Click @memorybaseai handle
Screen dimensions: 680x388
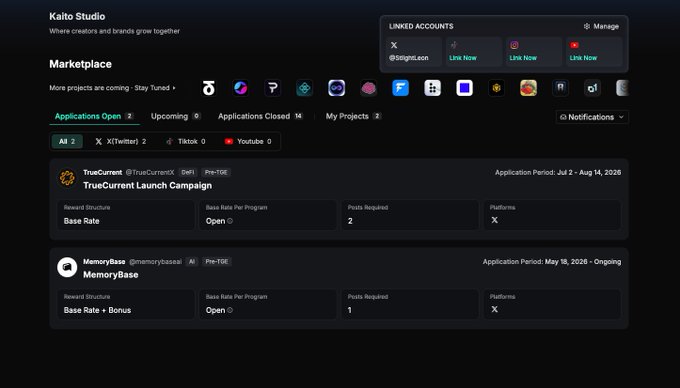coord(155,262)
